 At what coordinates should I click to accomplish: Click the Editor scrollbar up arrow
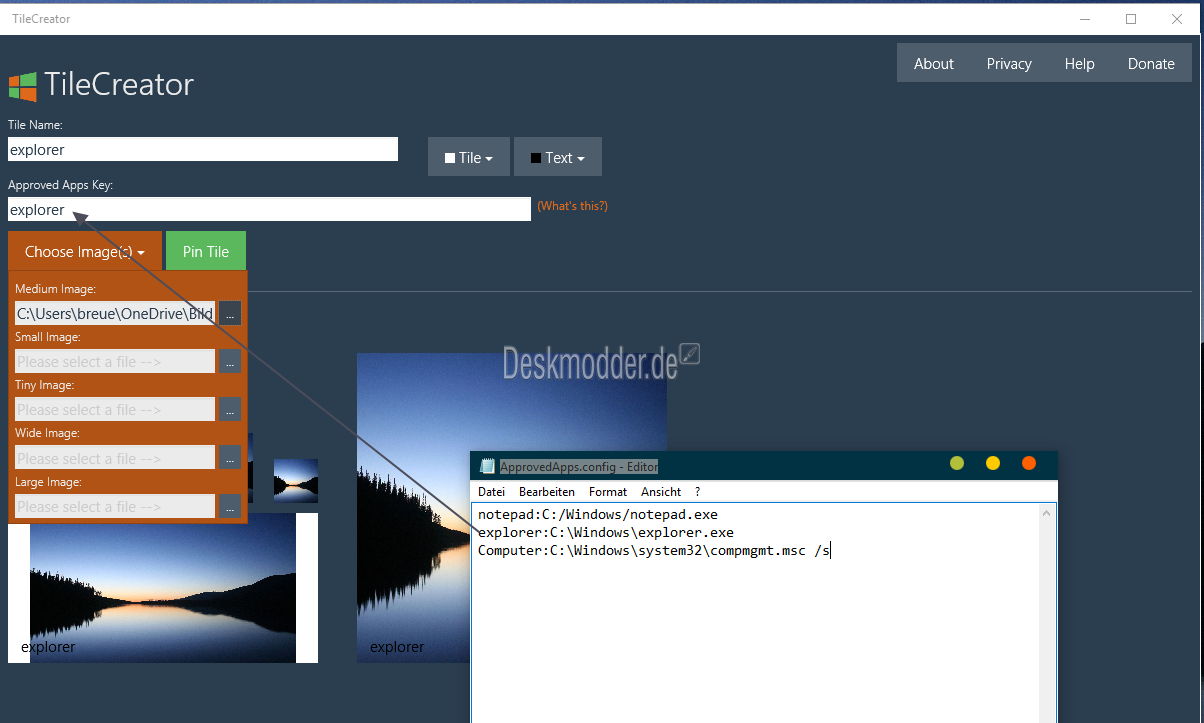(1047, 513)
